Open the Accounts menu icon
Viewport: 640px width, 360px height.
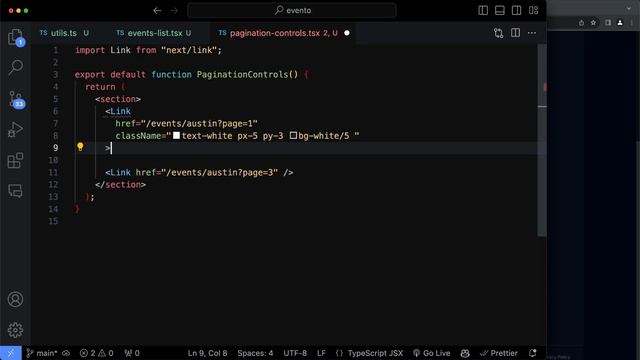point(16,299)
